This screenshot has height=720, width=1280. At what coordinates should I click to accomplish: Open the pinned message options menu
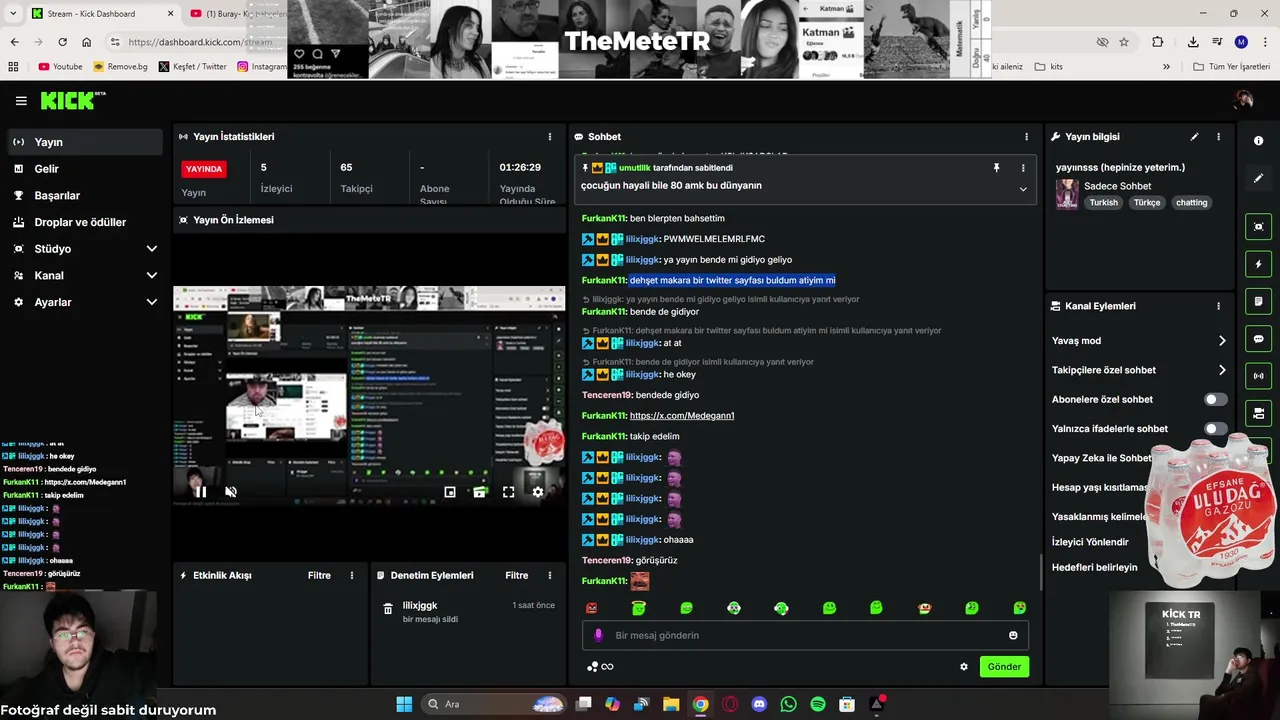coord(1023,168)
